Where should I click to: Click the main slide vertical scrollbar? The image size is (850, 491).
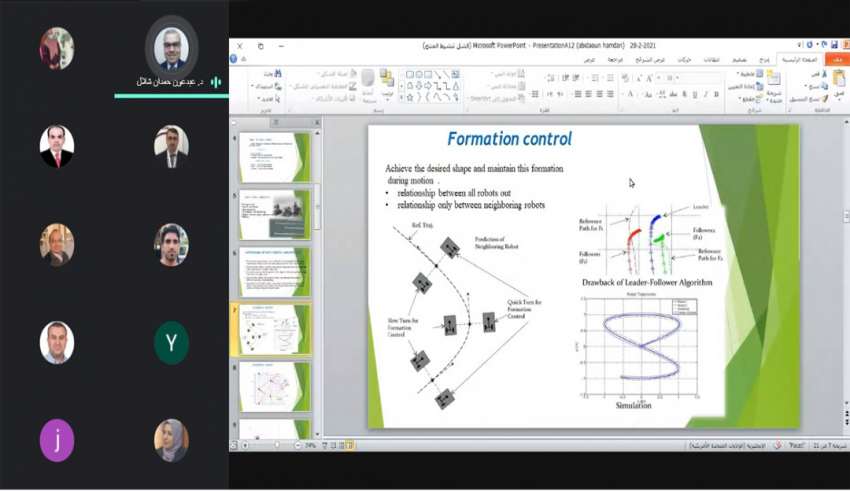point(846,264)
